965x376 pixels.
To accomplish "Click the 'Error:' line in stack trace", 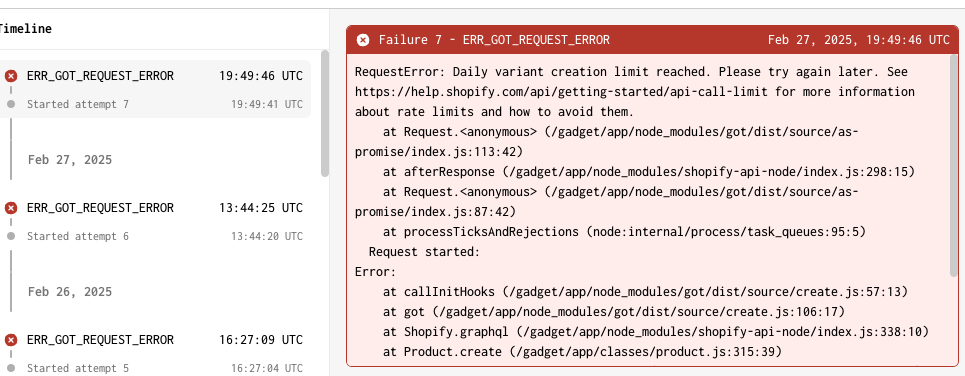I will (375, 272).
